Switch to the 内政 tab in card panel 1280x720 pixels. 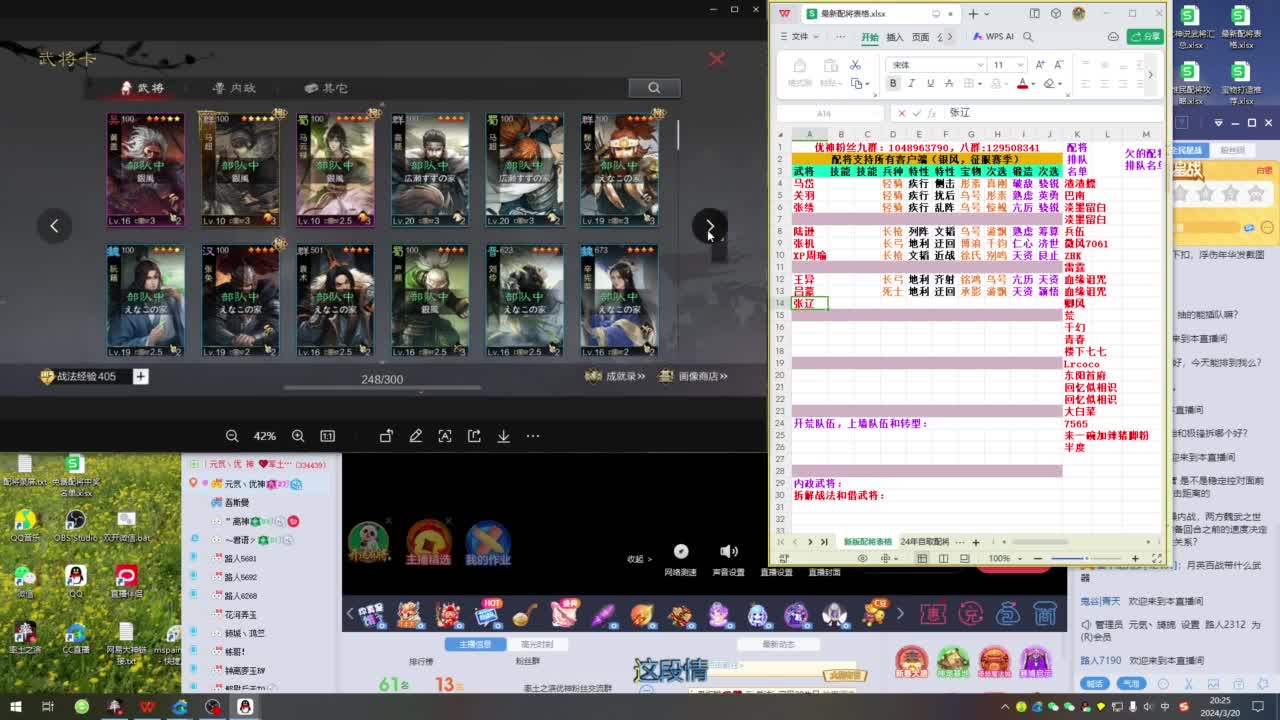tap(234, 88)
